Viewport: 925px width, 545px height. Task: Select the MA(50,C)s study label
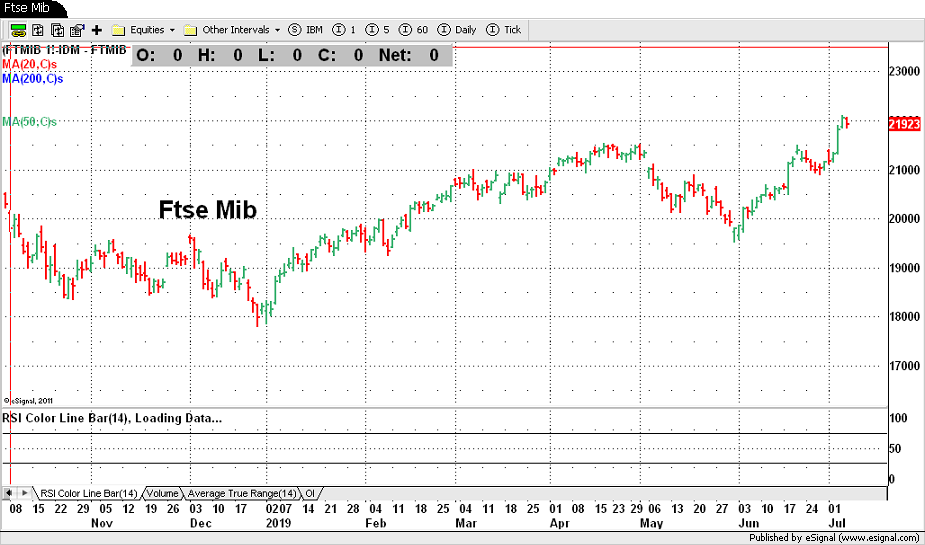(29, 122)
